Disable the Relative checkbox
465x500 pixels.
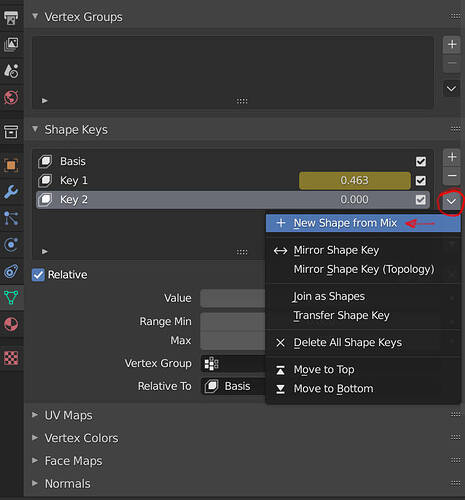pos(38,275)
